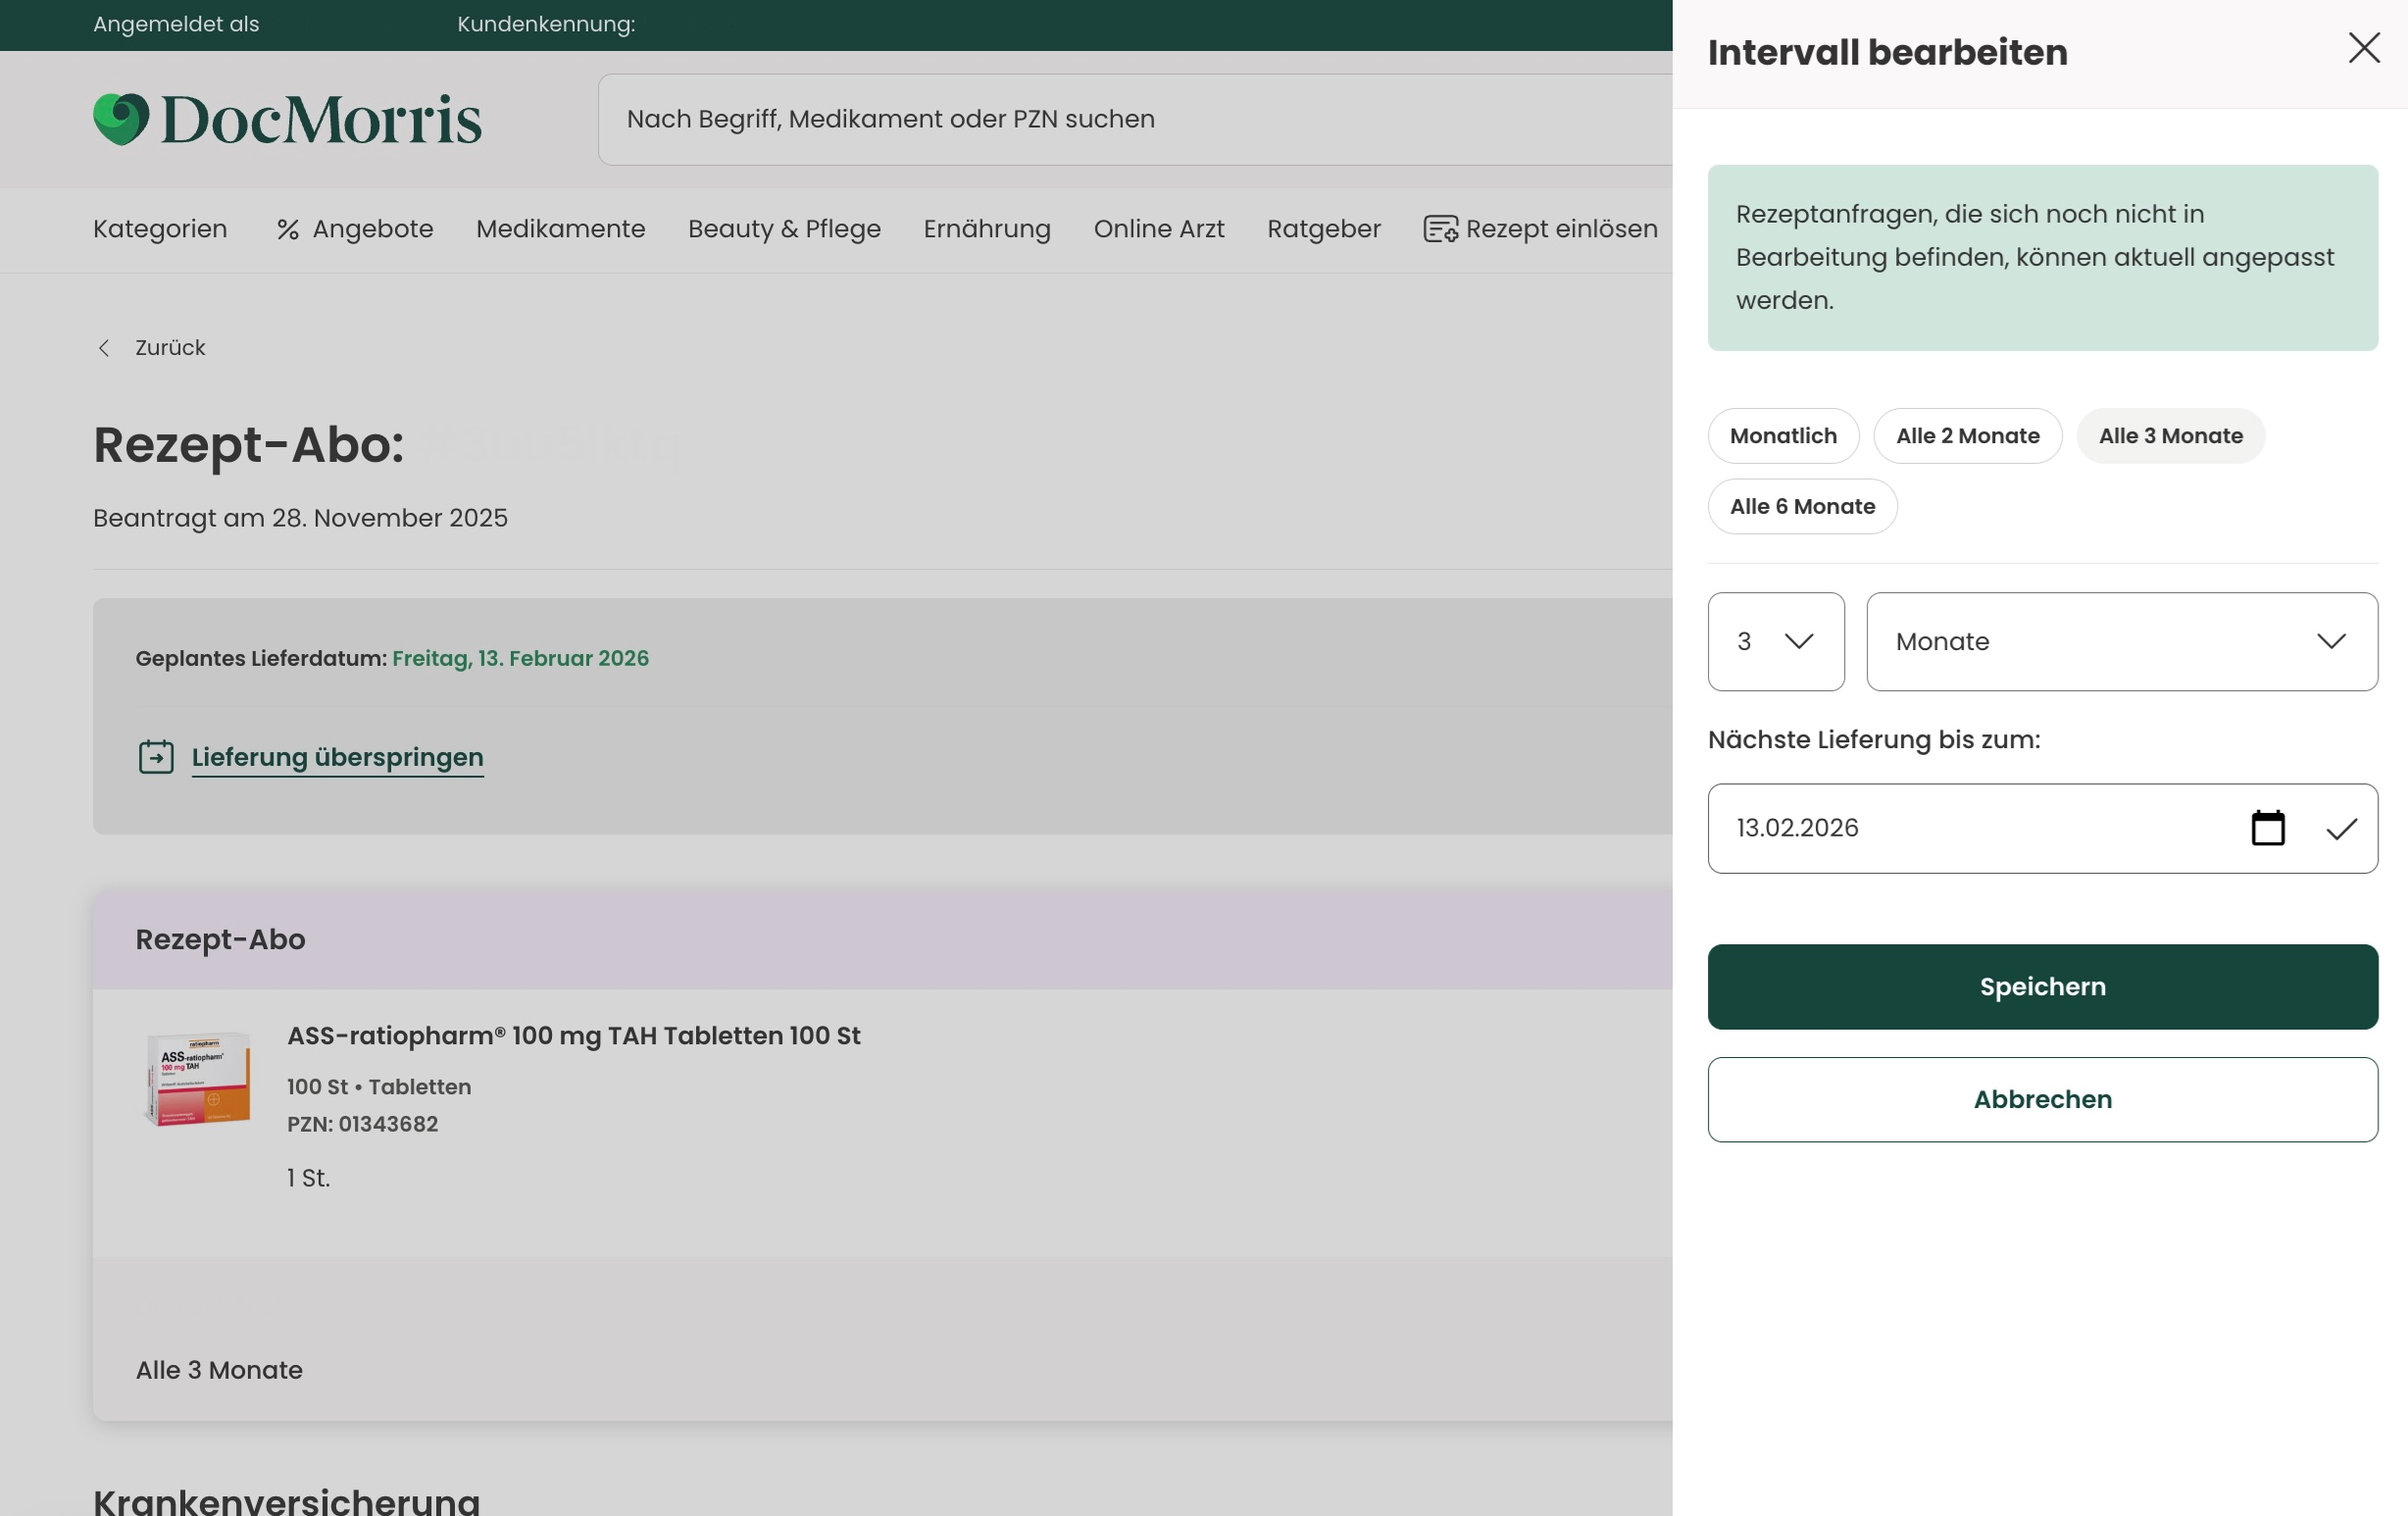This screenshot has height=1516, width=2408.
Task: Close the Intervall bearbeiten panel
Action: [x=2364, y=48]
